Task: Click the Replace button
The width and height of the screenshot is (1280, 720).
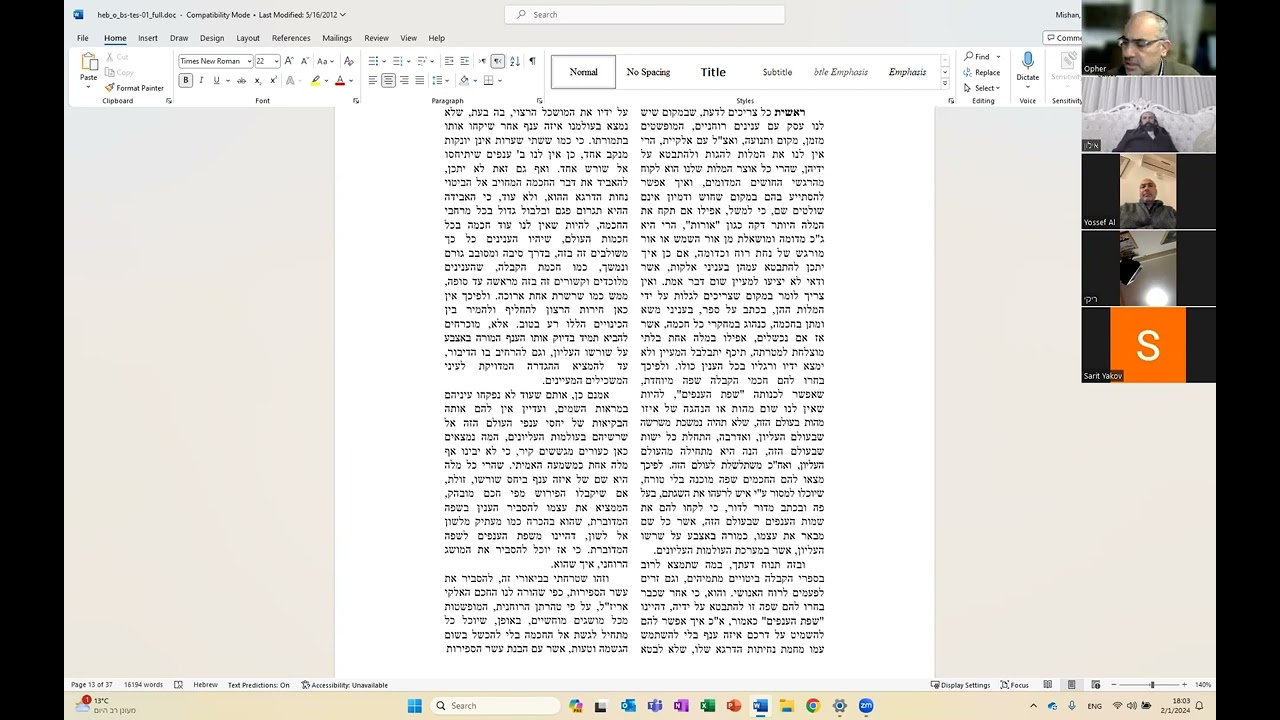Action: 982,72
